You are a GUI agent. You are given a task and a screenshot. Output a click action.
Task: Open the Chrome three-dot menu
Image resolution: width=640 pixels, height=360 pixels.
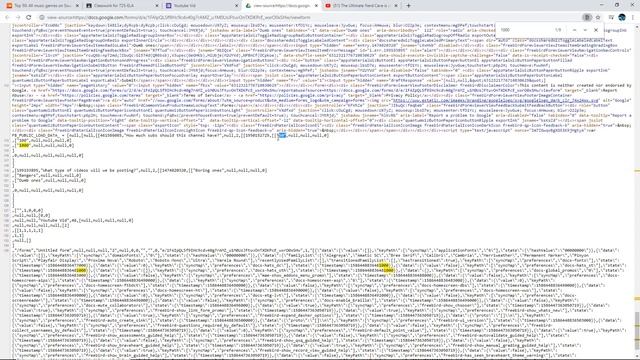pyautogui.click(x=633, y=18)
